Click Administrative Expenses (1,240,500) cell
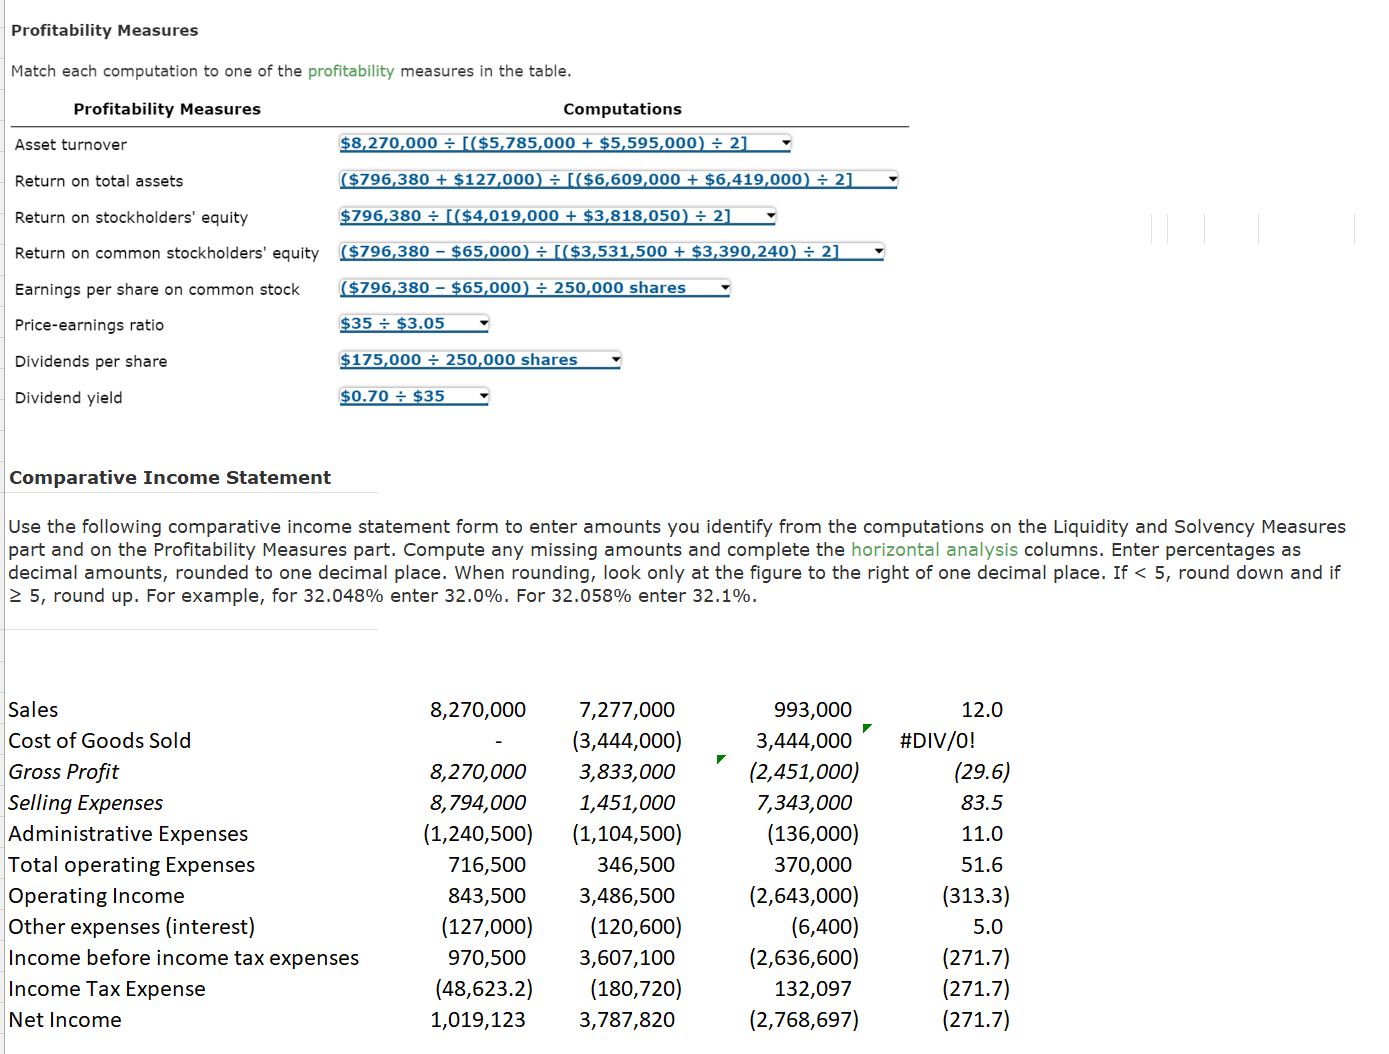1389x1054 pixels. click(x=478, y=834)
